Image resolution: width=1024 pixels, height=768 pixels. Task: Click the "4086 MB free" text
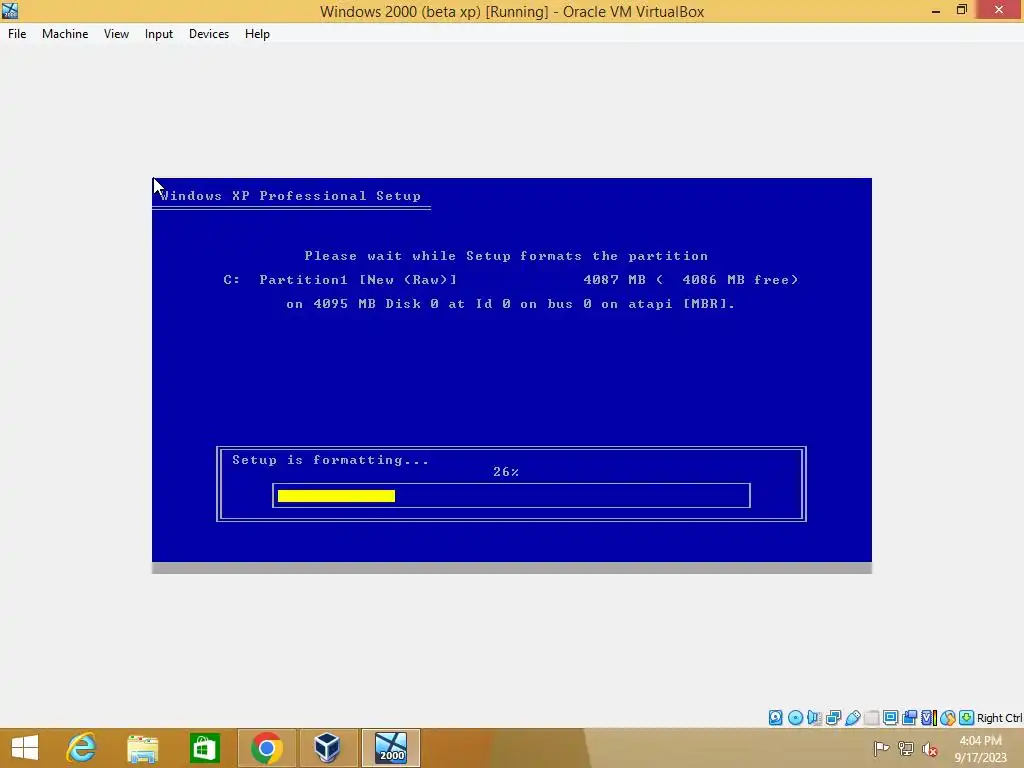(740, 280)
